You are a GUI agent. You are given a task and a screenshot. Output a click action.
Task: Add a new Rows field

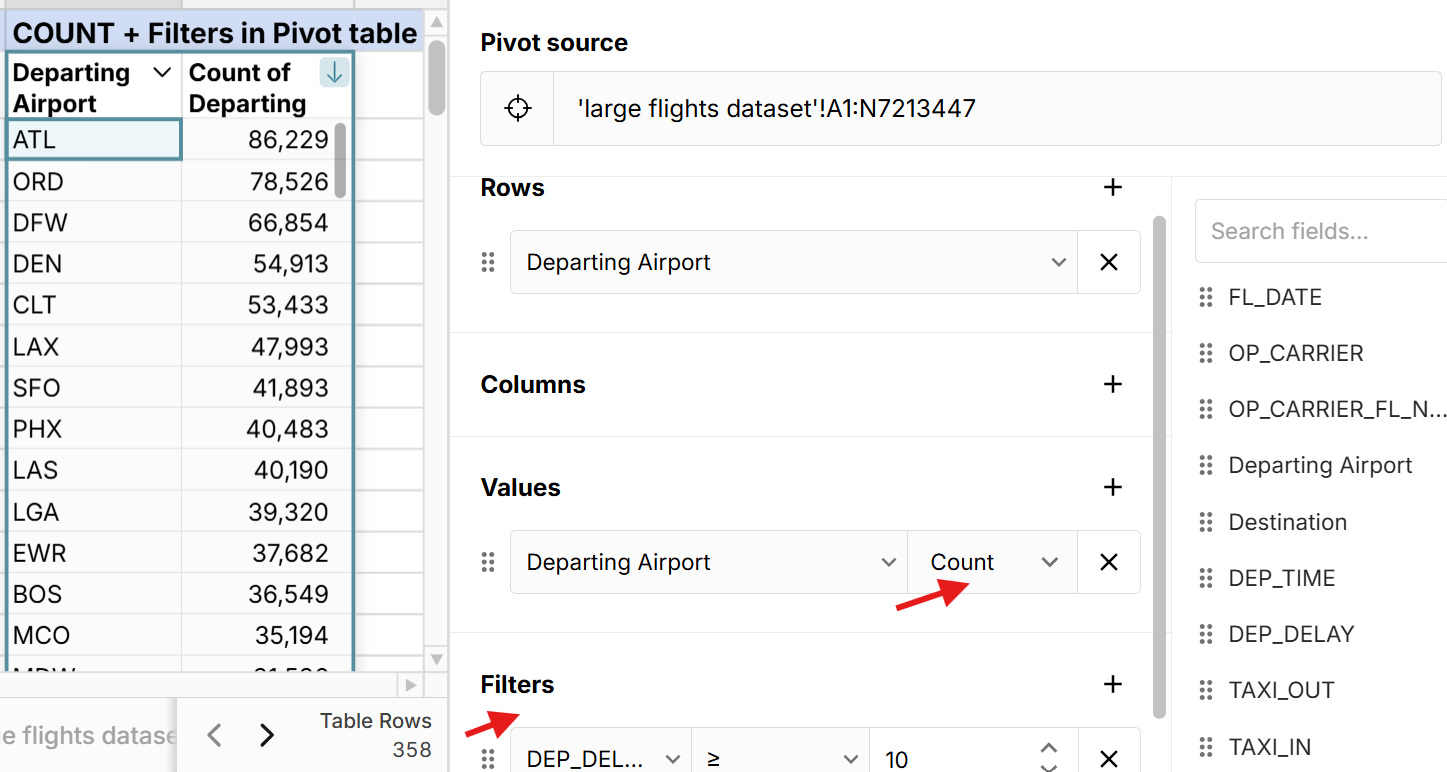pyautogui.click(x=1112, y=187)
